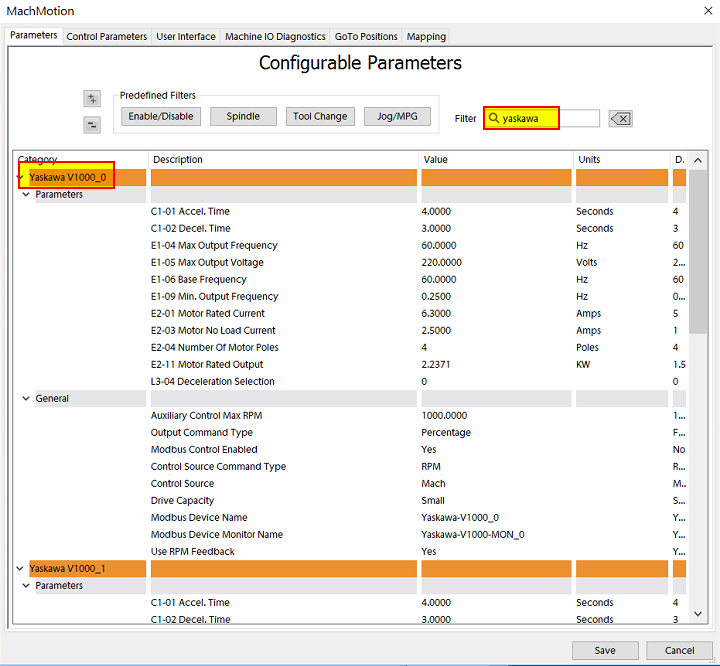Click the scrollbar down arrow

(x=698, y=620)
